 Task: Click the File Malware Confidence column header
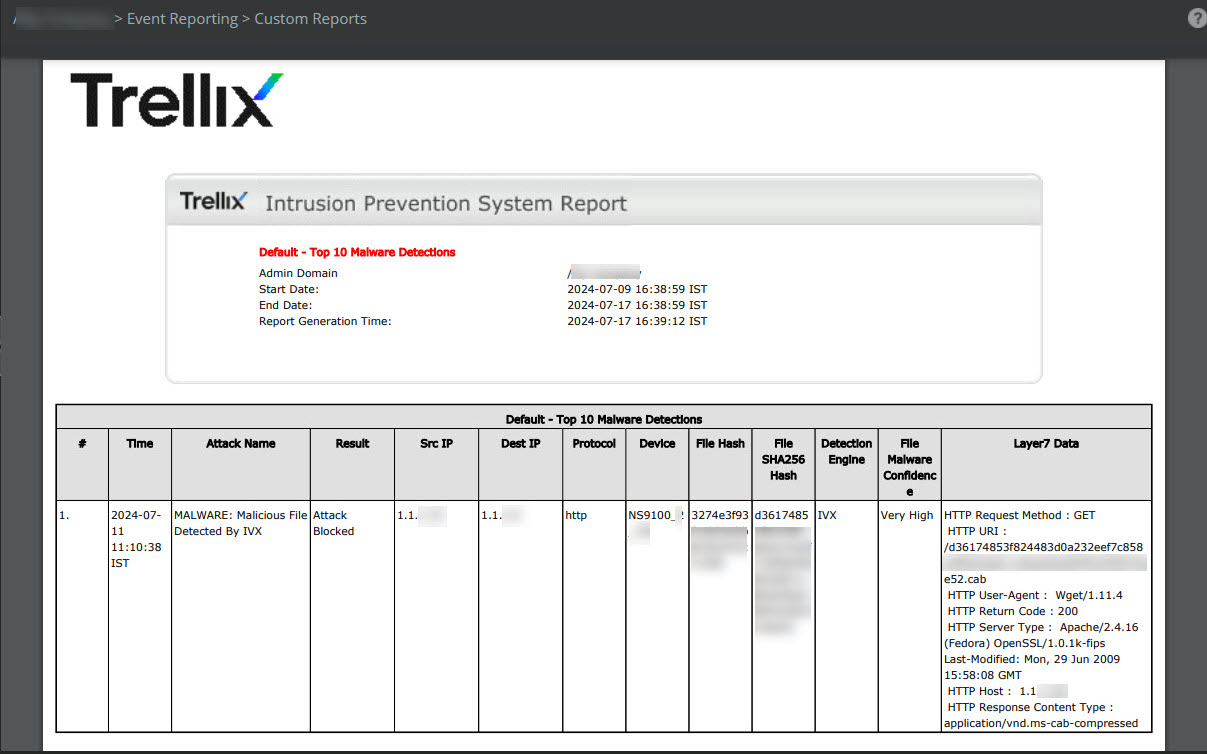(x=909, y=467)
